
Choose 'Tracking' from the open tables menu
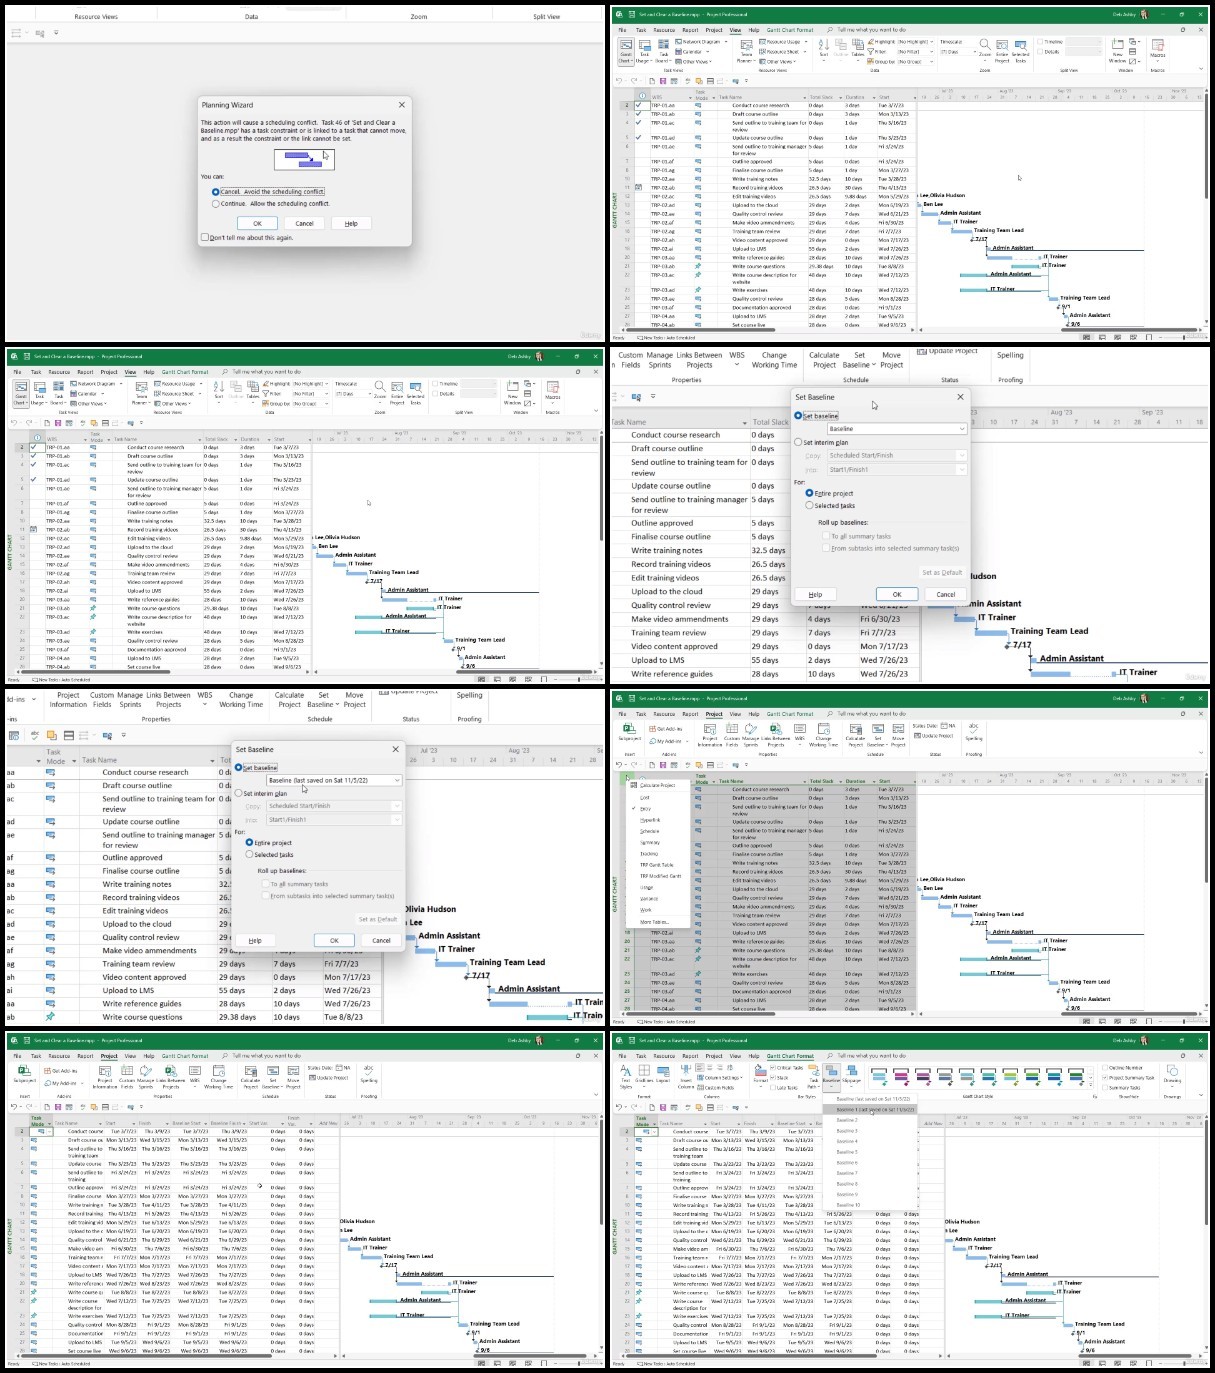coord(649,854)
